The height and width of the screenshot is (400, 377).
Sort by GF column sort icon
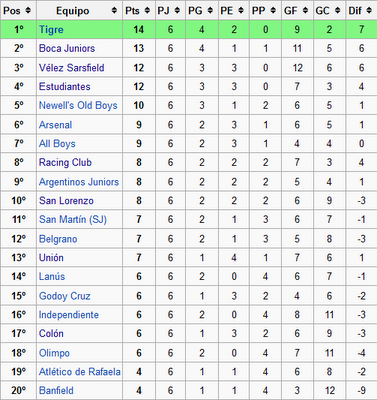coord(305,11)
